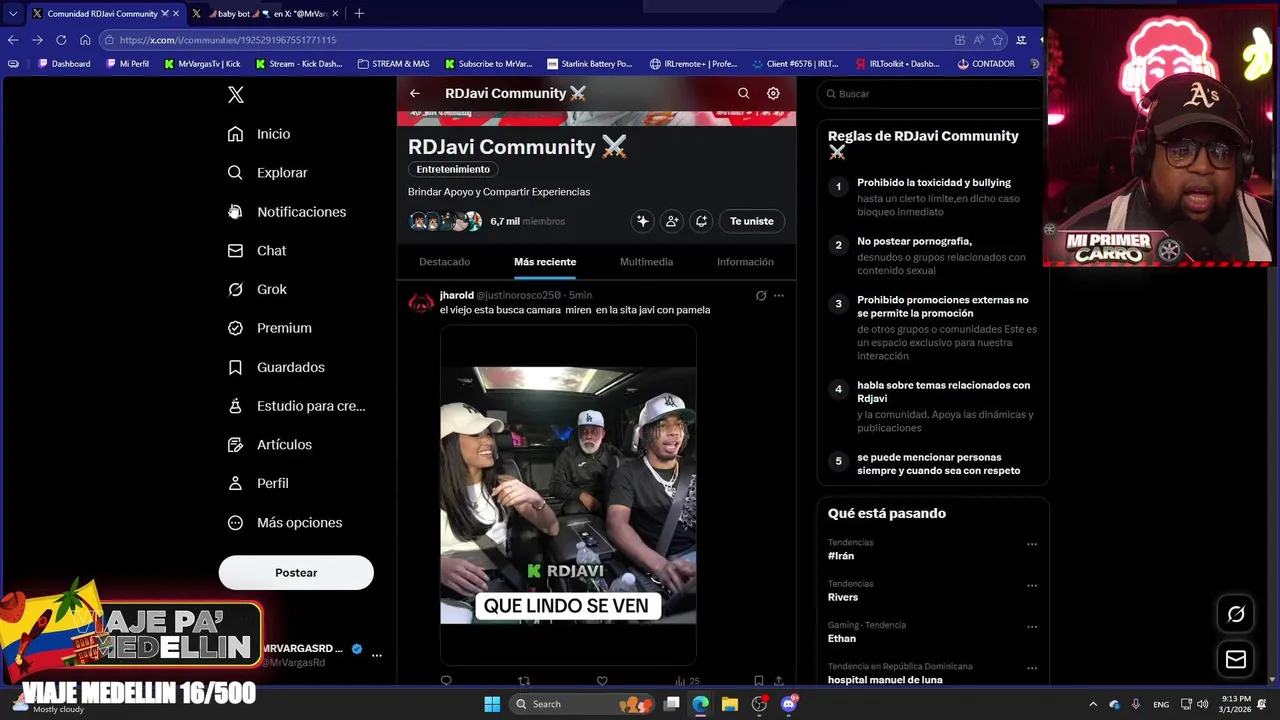Open the community settings gear icon
The width and height of the screenshot is (1280, 720).
click(x=773, y=93)
